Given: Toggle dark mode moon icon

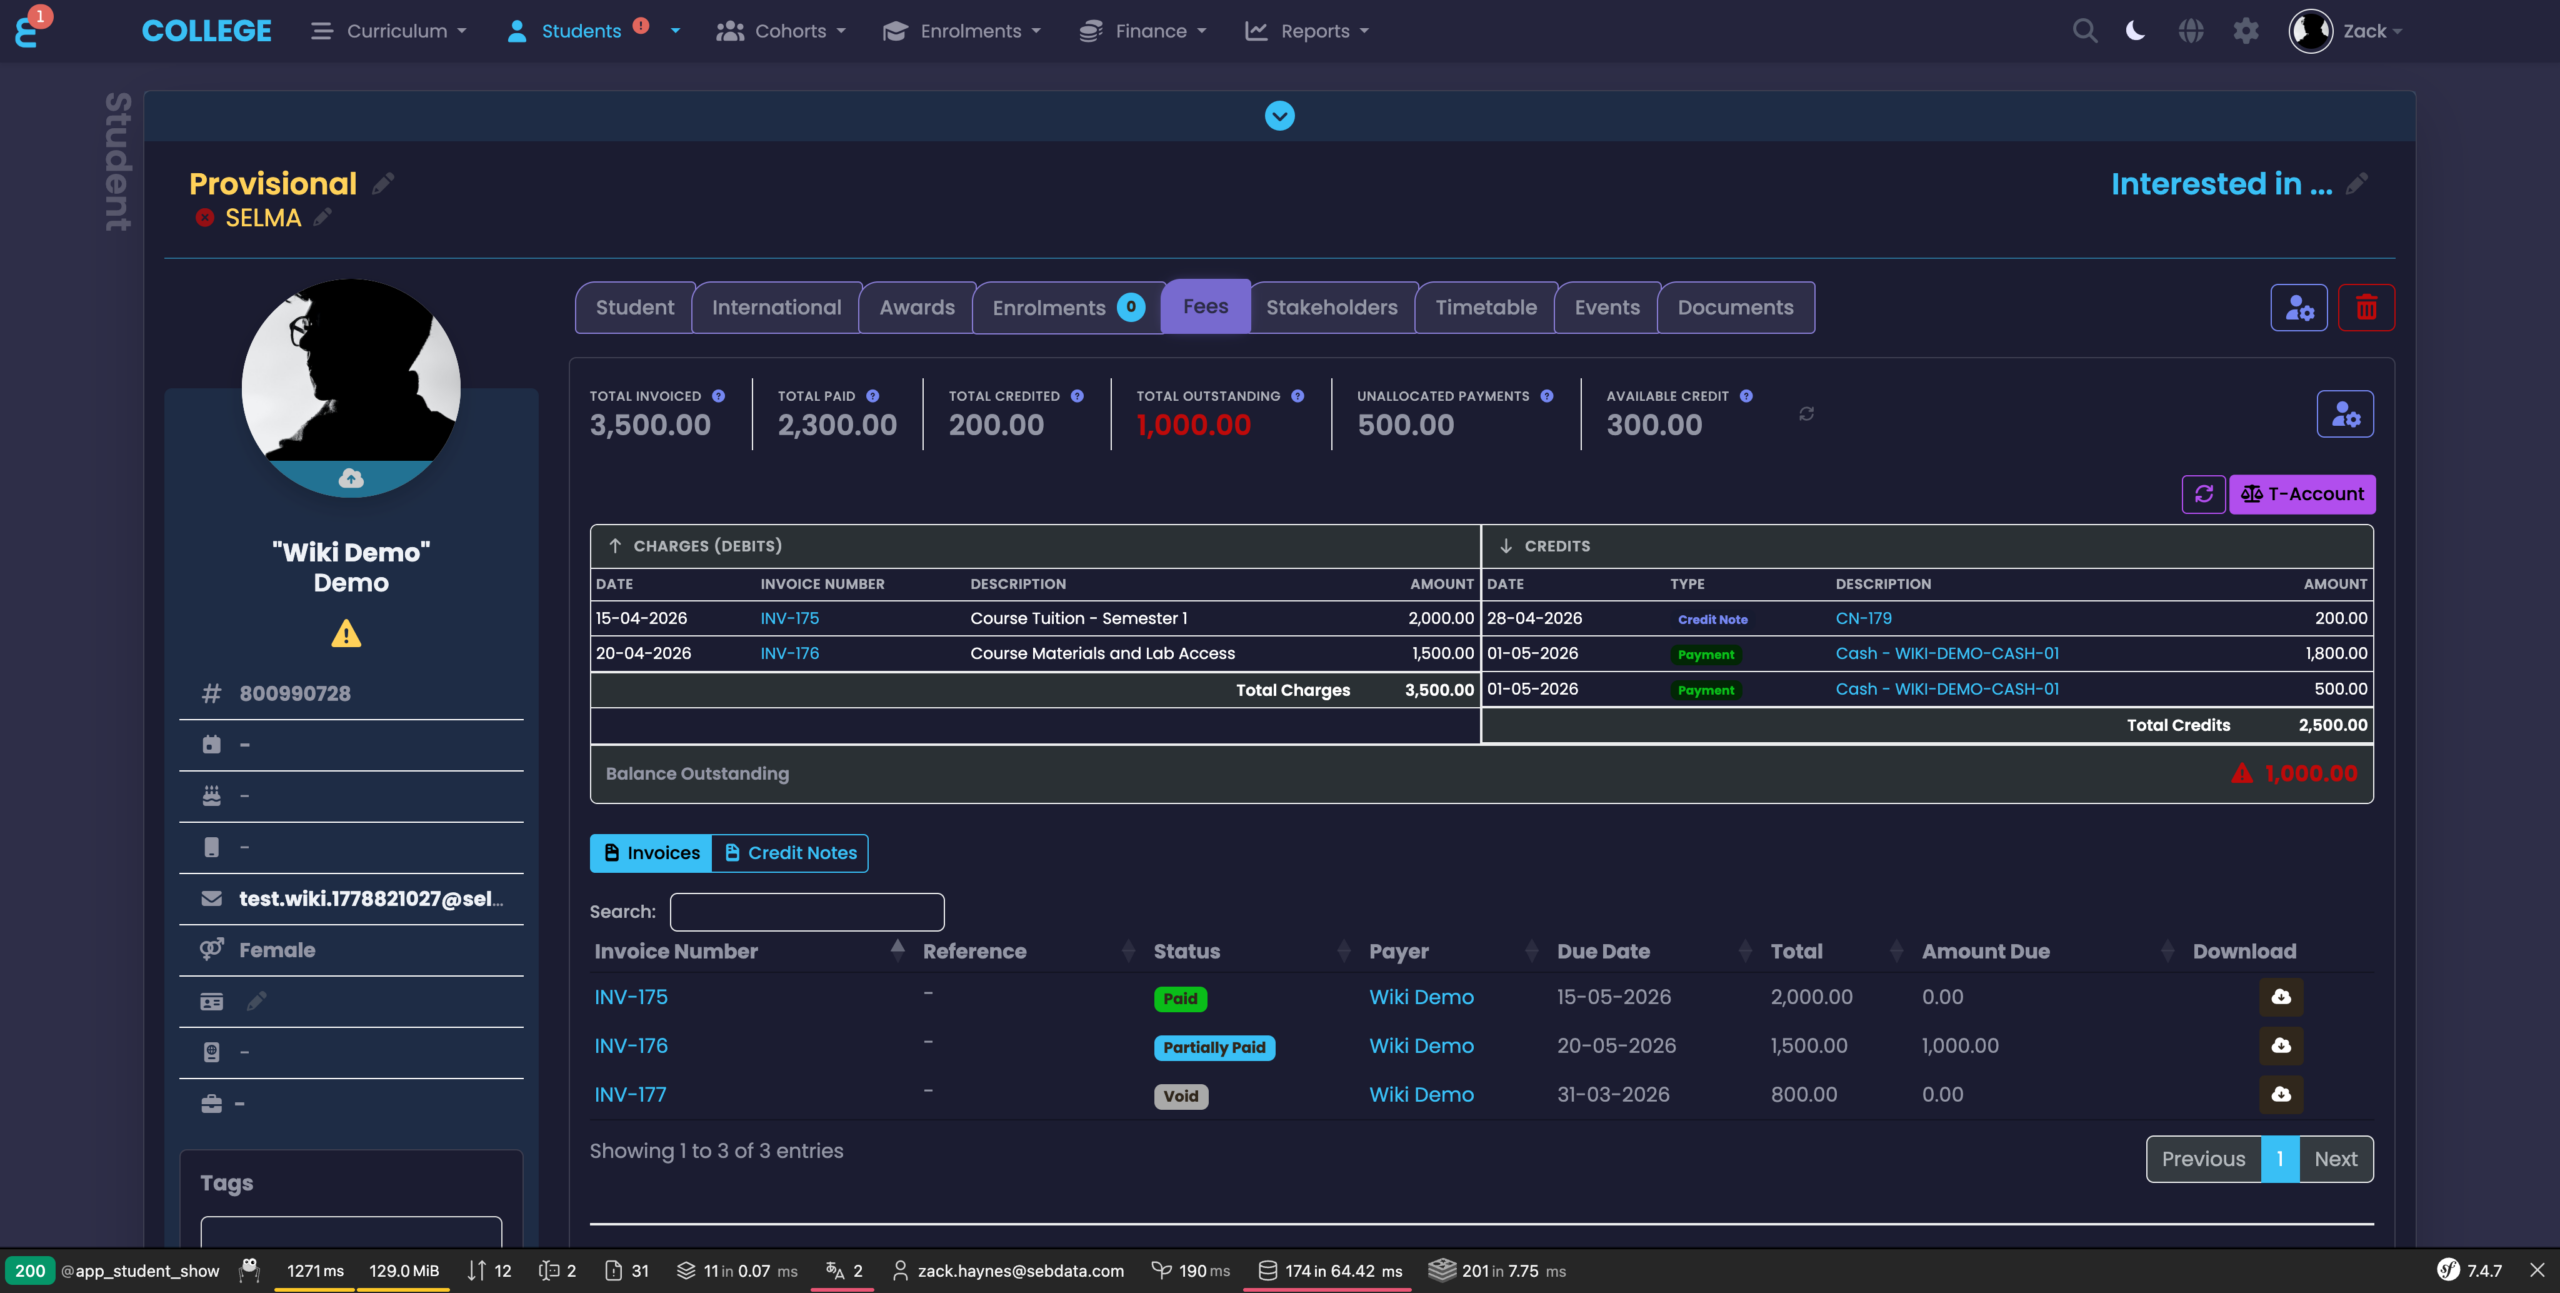Looking at the screenshot, I should tap(2135, 31).
